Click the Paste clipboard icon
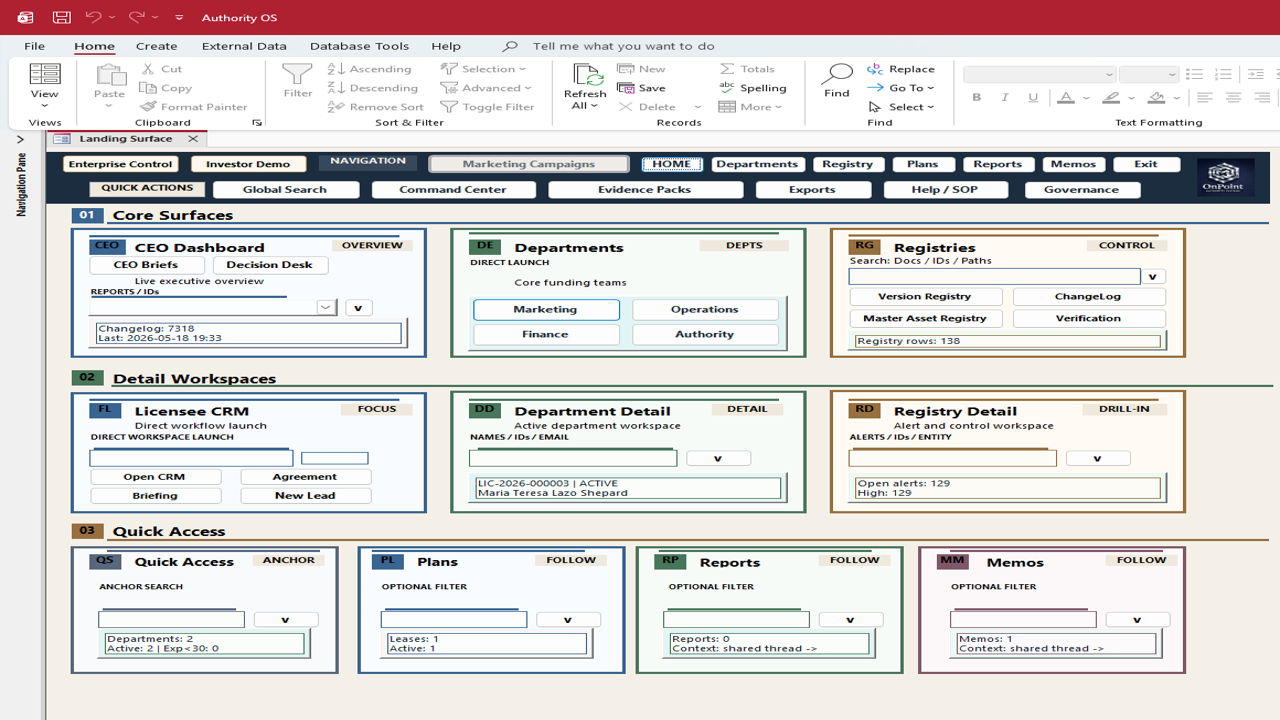 click(x=109, y=75)
